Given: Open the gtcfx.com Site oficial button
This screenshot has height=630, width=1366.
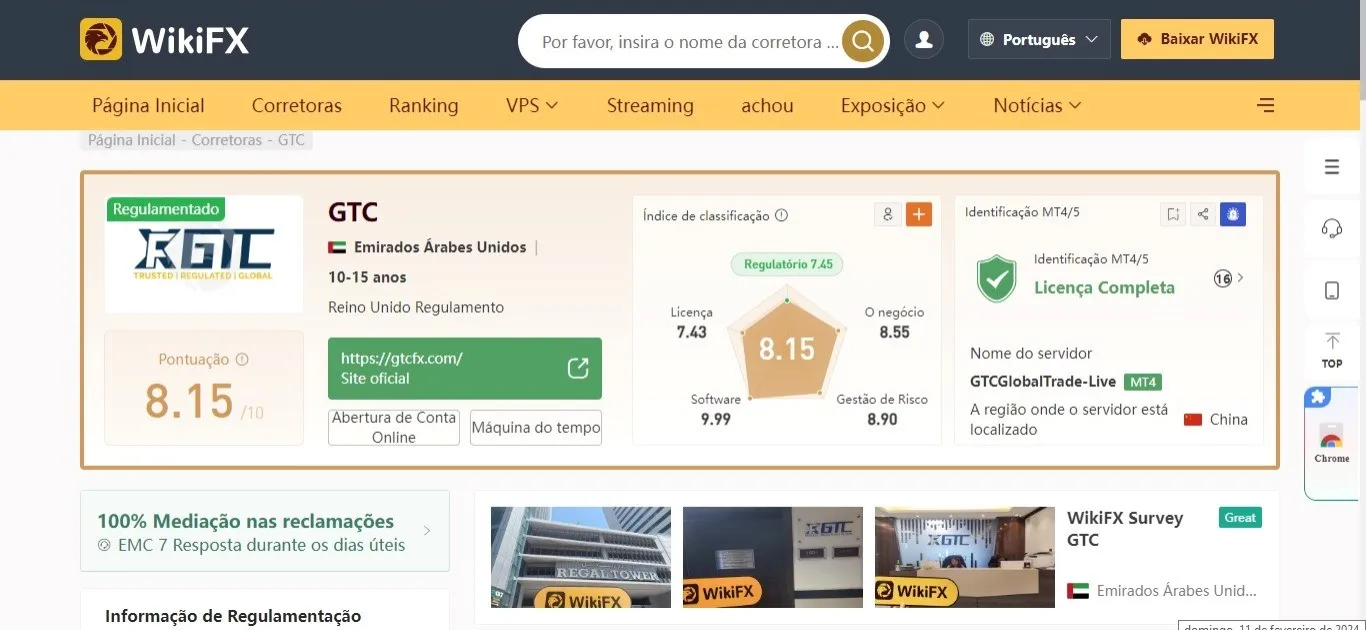Looking at the screenshot, I should pyautogui.click(x=465, y=368).
